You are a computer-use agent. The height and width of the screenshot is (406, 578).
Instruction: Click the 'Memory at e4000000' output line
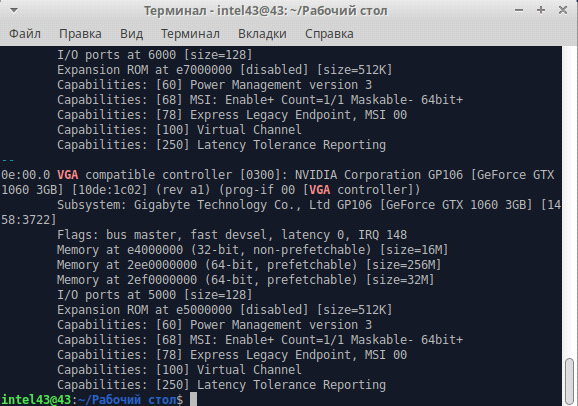(x=253, y=250)
